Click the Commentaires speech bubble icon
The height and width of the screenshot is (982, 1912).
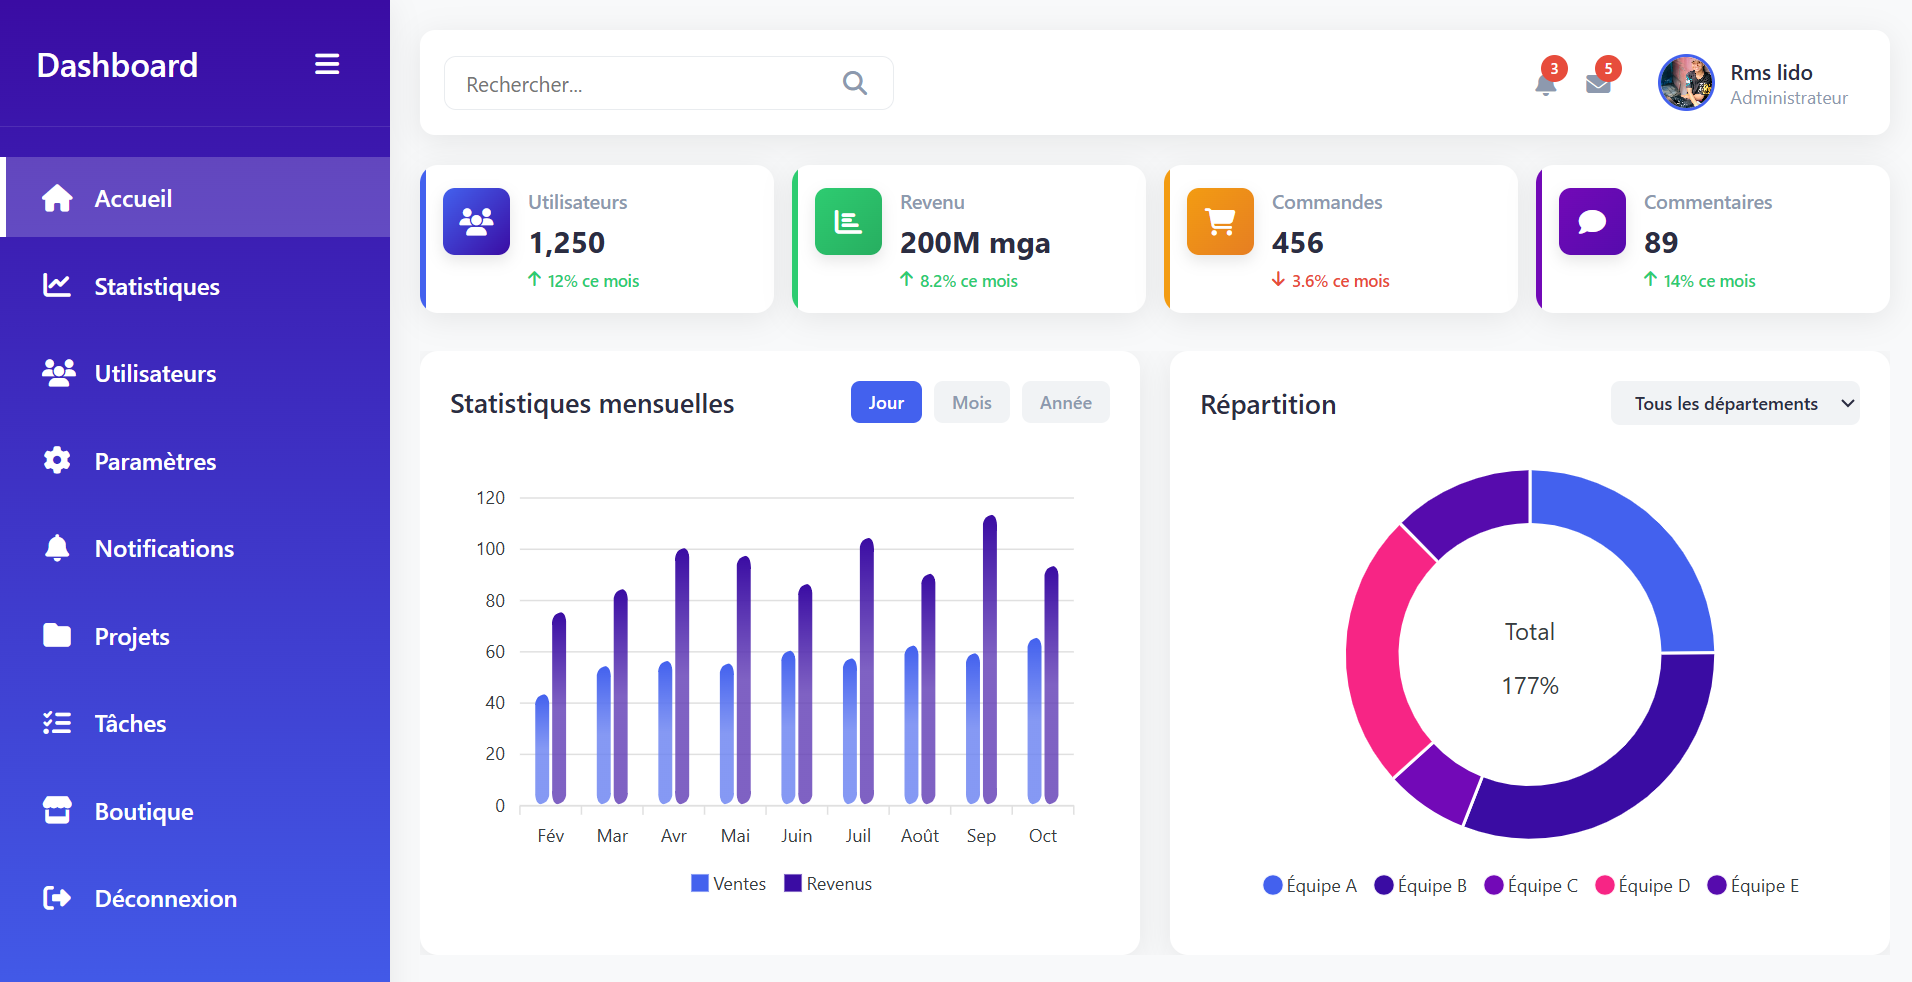[1592, 221]
